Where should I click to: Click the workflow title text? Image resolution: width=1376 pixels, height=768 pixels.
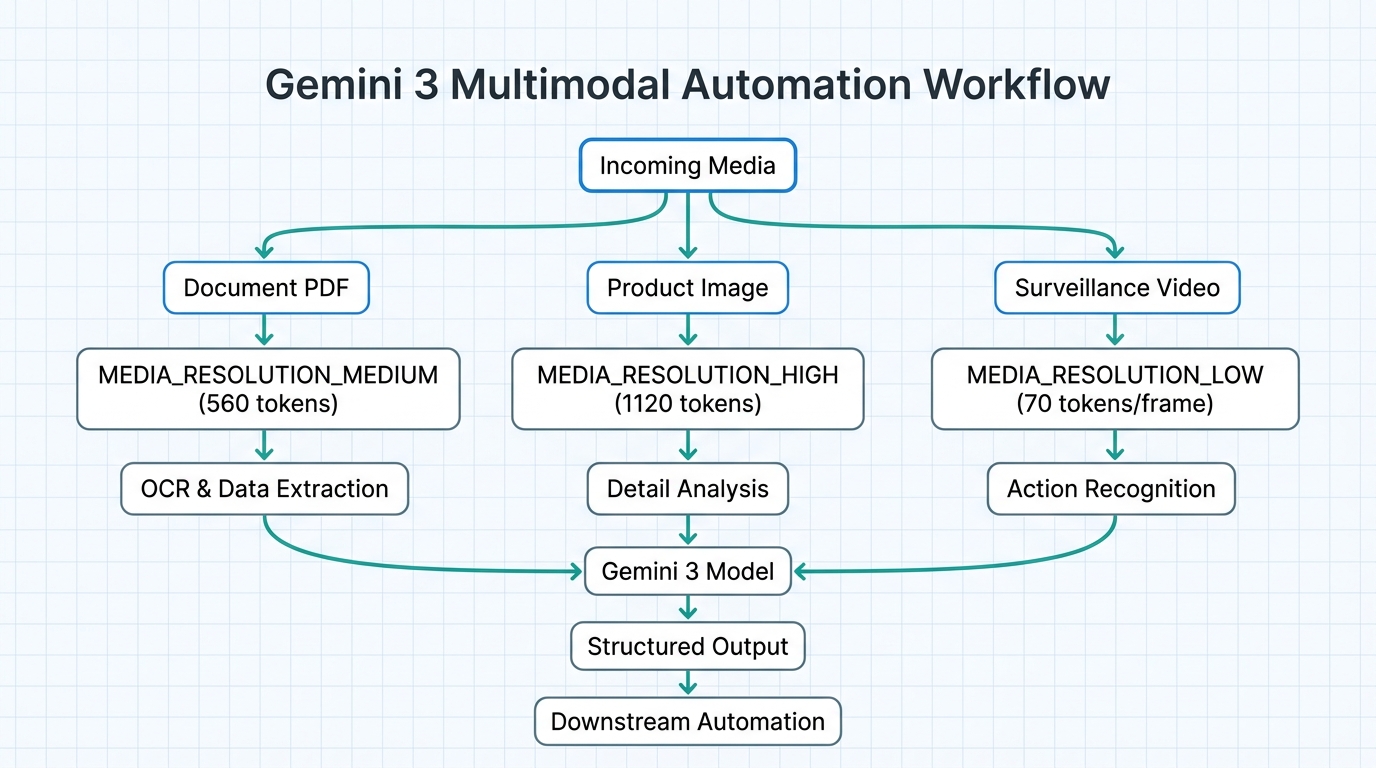click(x=688, y=84)
